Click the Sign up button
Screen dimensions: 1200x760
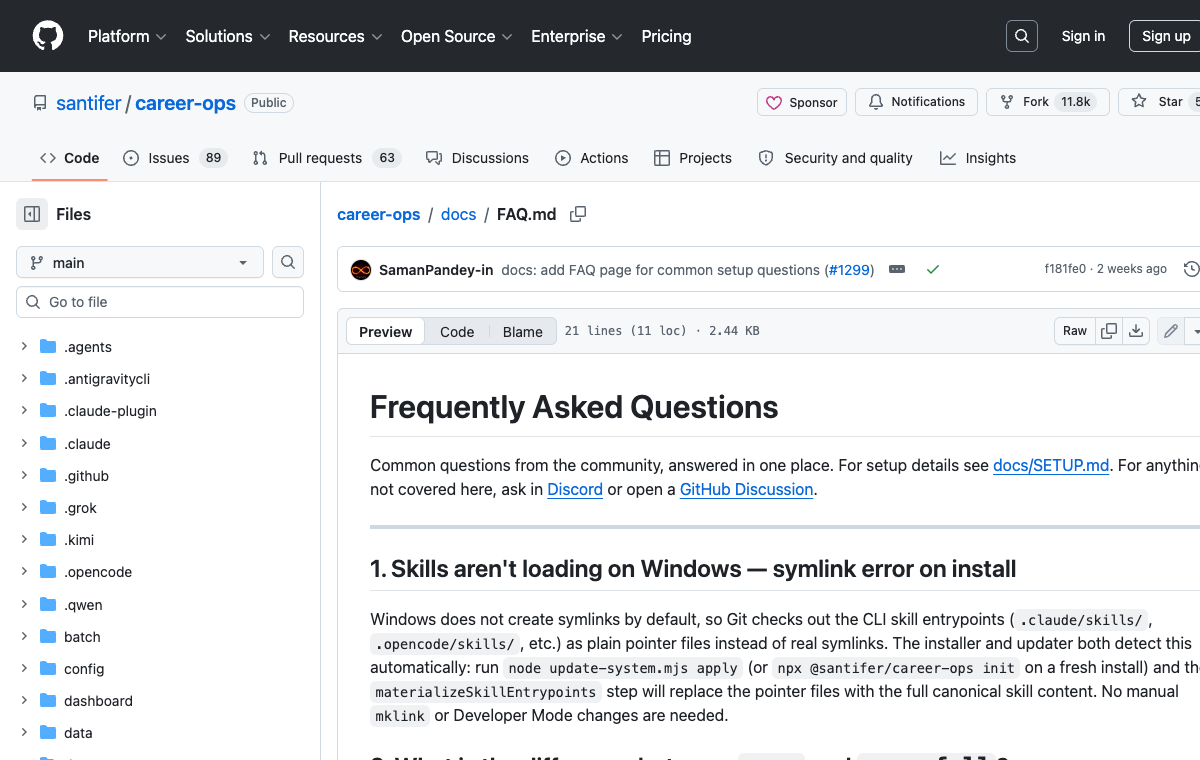pyautogui.click(x=1166, y=36)
